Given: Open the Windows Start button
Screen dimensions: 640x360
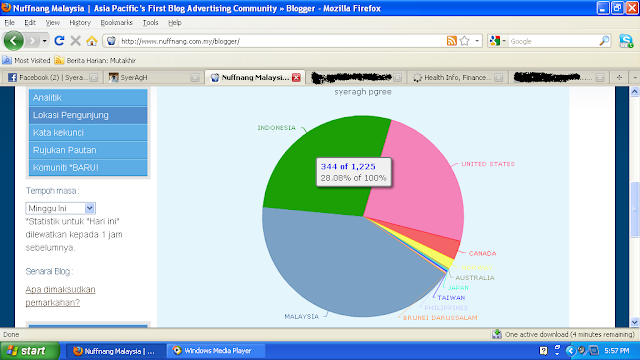Looking at the screenshot, I should [30, 351].
